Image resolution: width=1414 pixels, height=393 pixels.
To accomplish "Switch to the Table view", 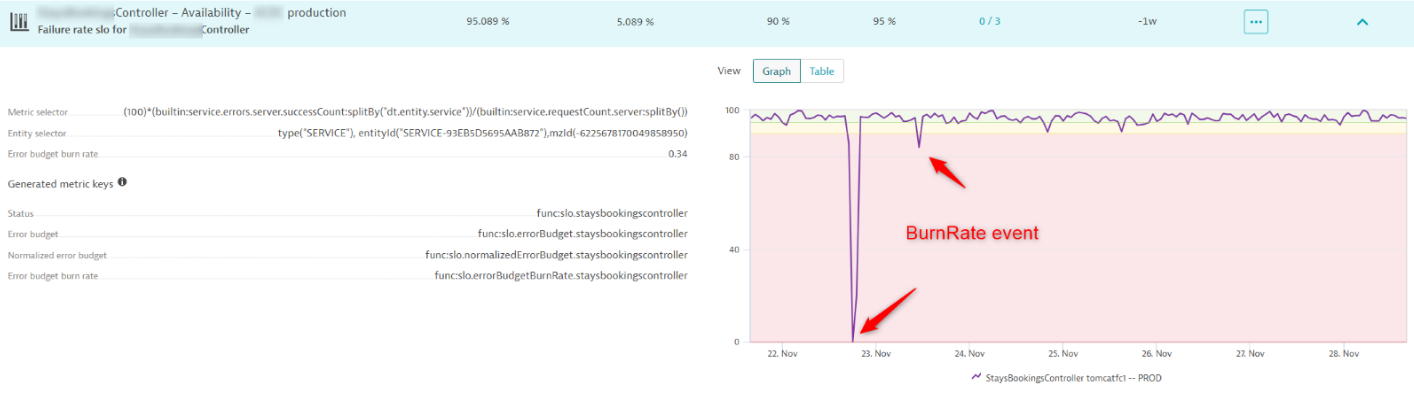I will [x=822, y=71].
